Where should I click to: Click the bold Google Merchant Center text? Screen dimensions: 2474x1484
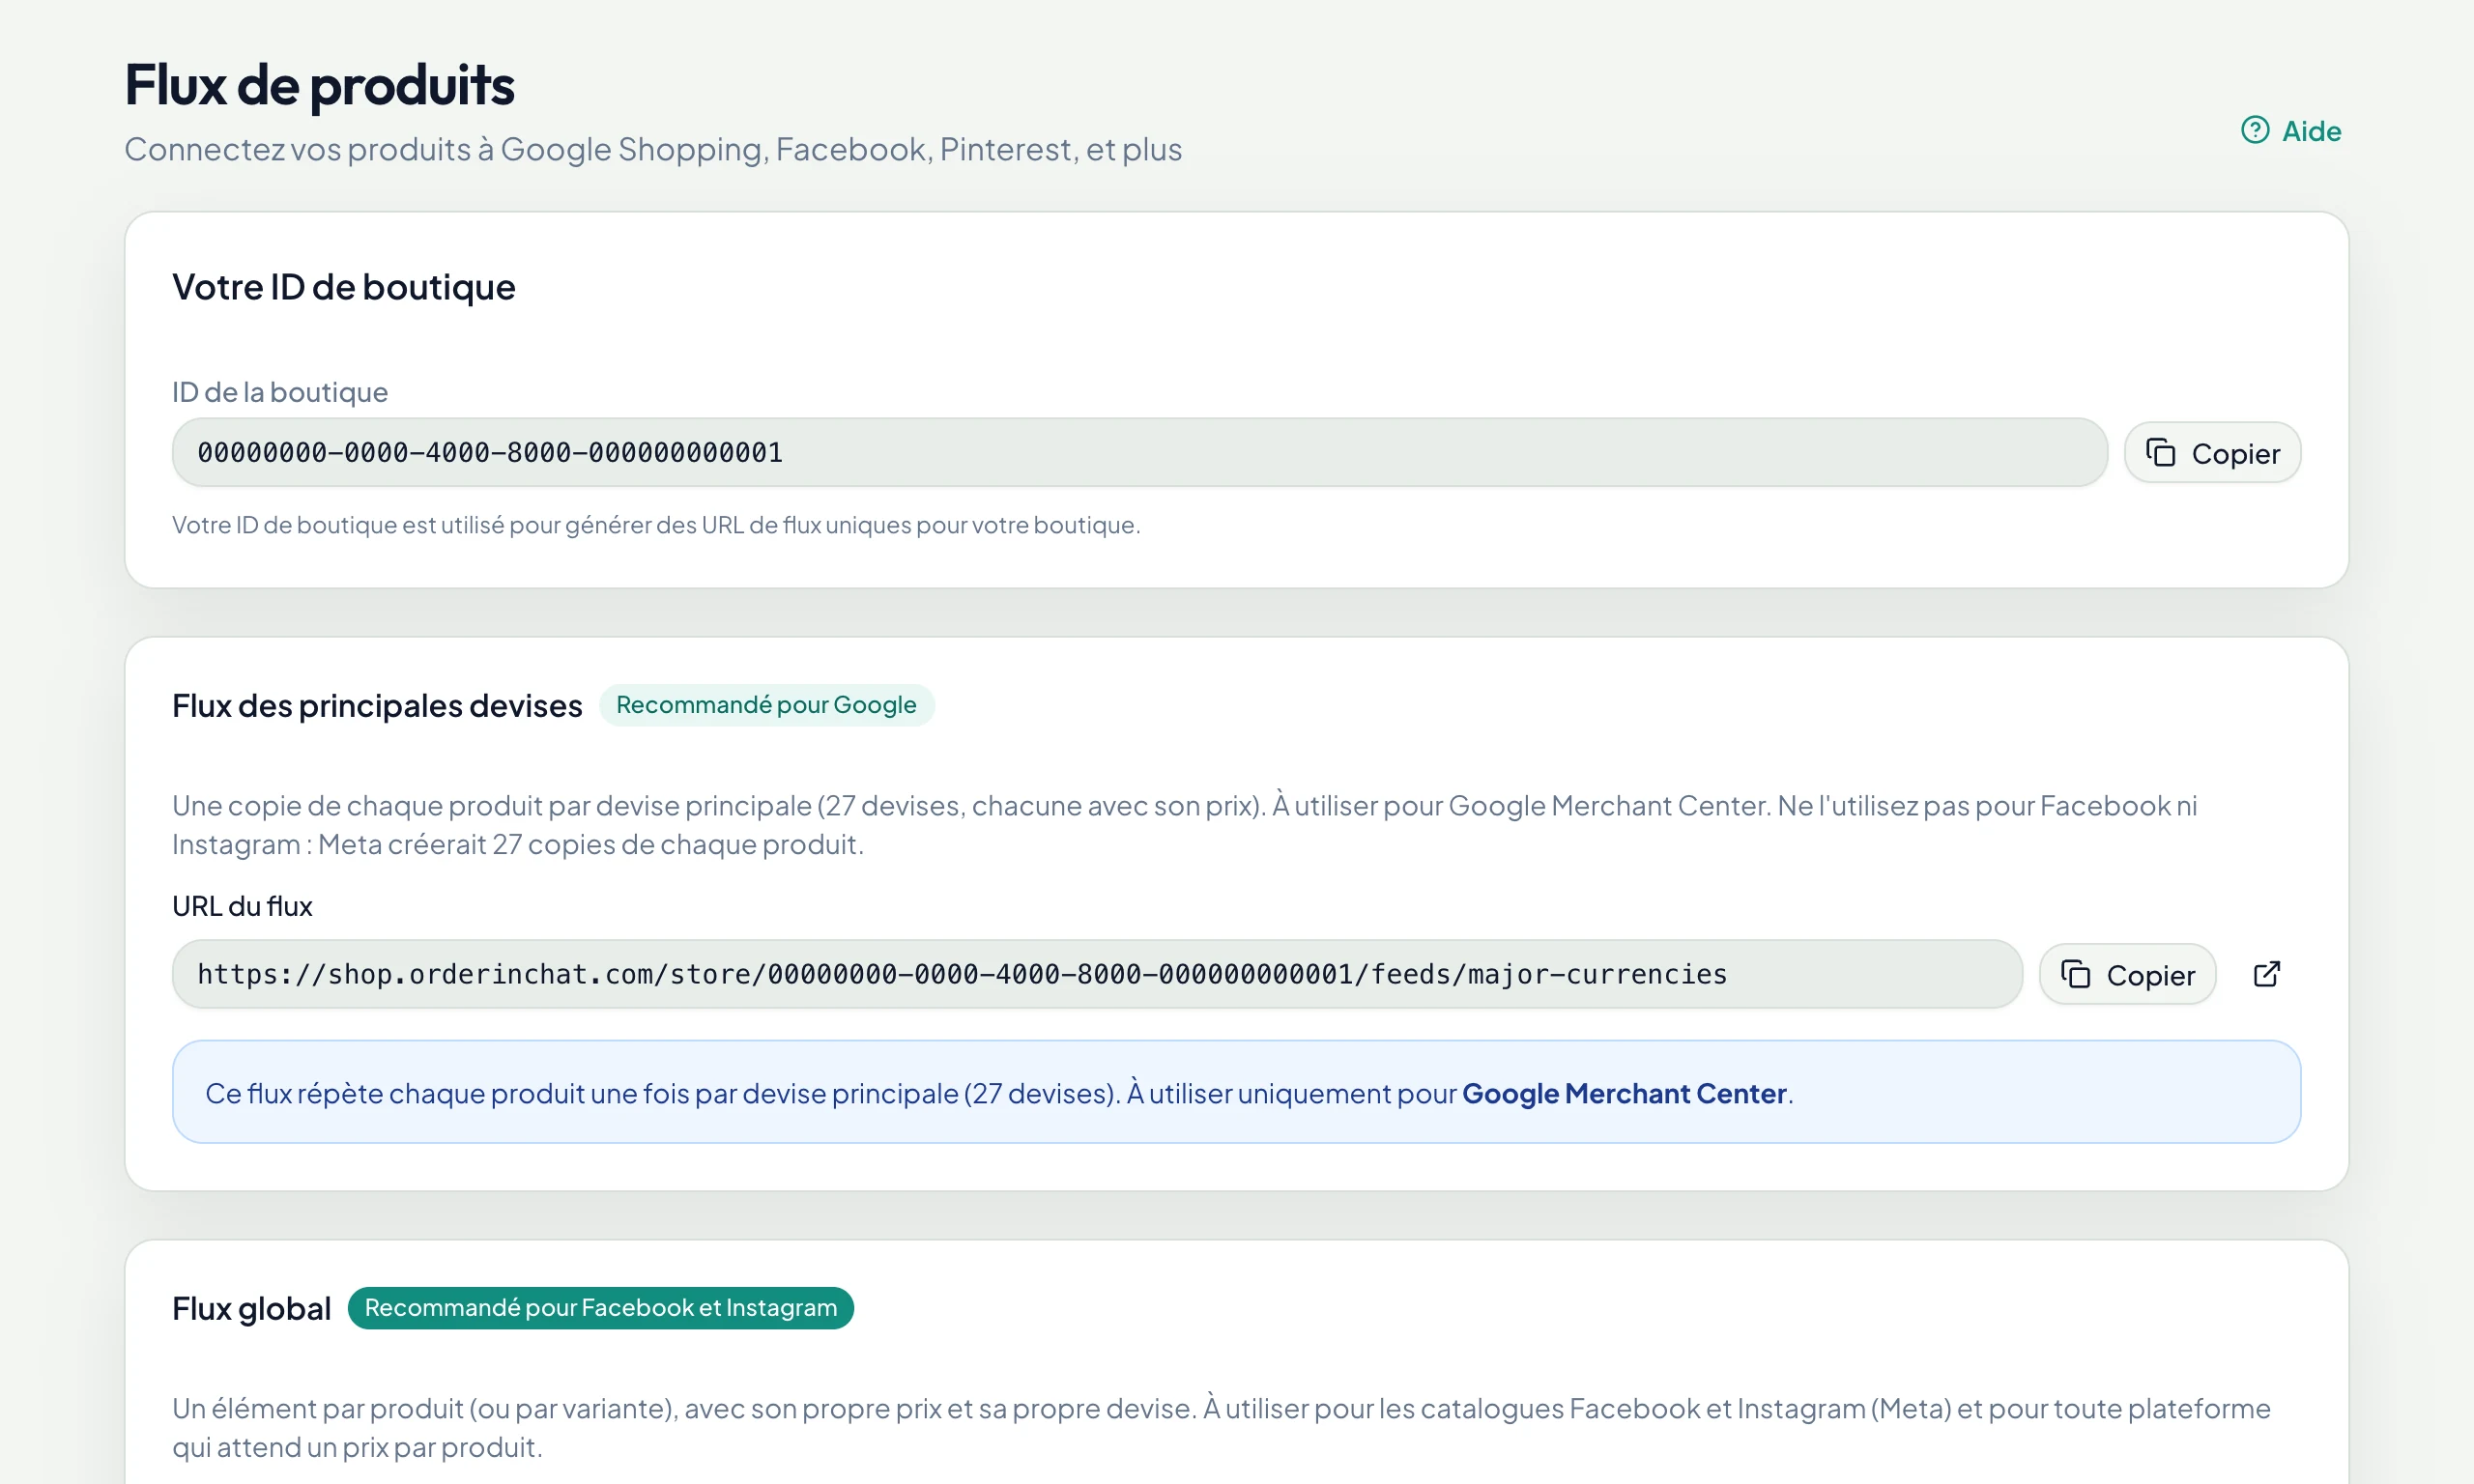click(1624, 1093)
